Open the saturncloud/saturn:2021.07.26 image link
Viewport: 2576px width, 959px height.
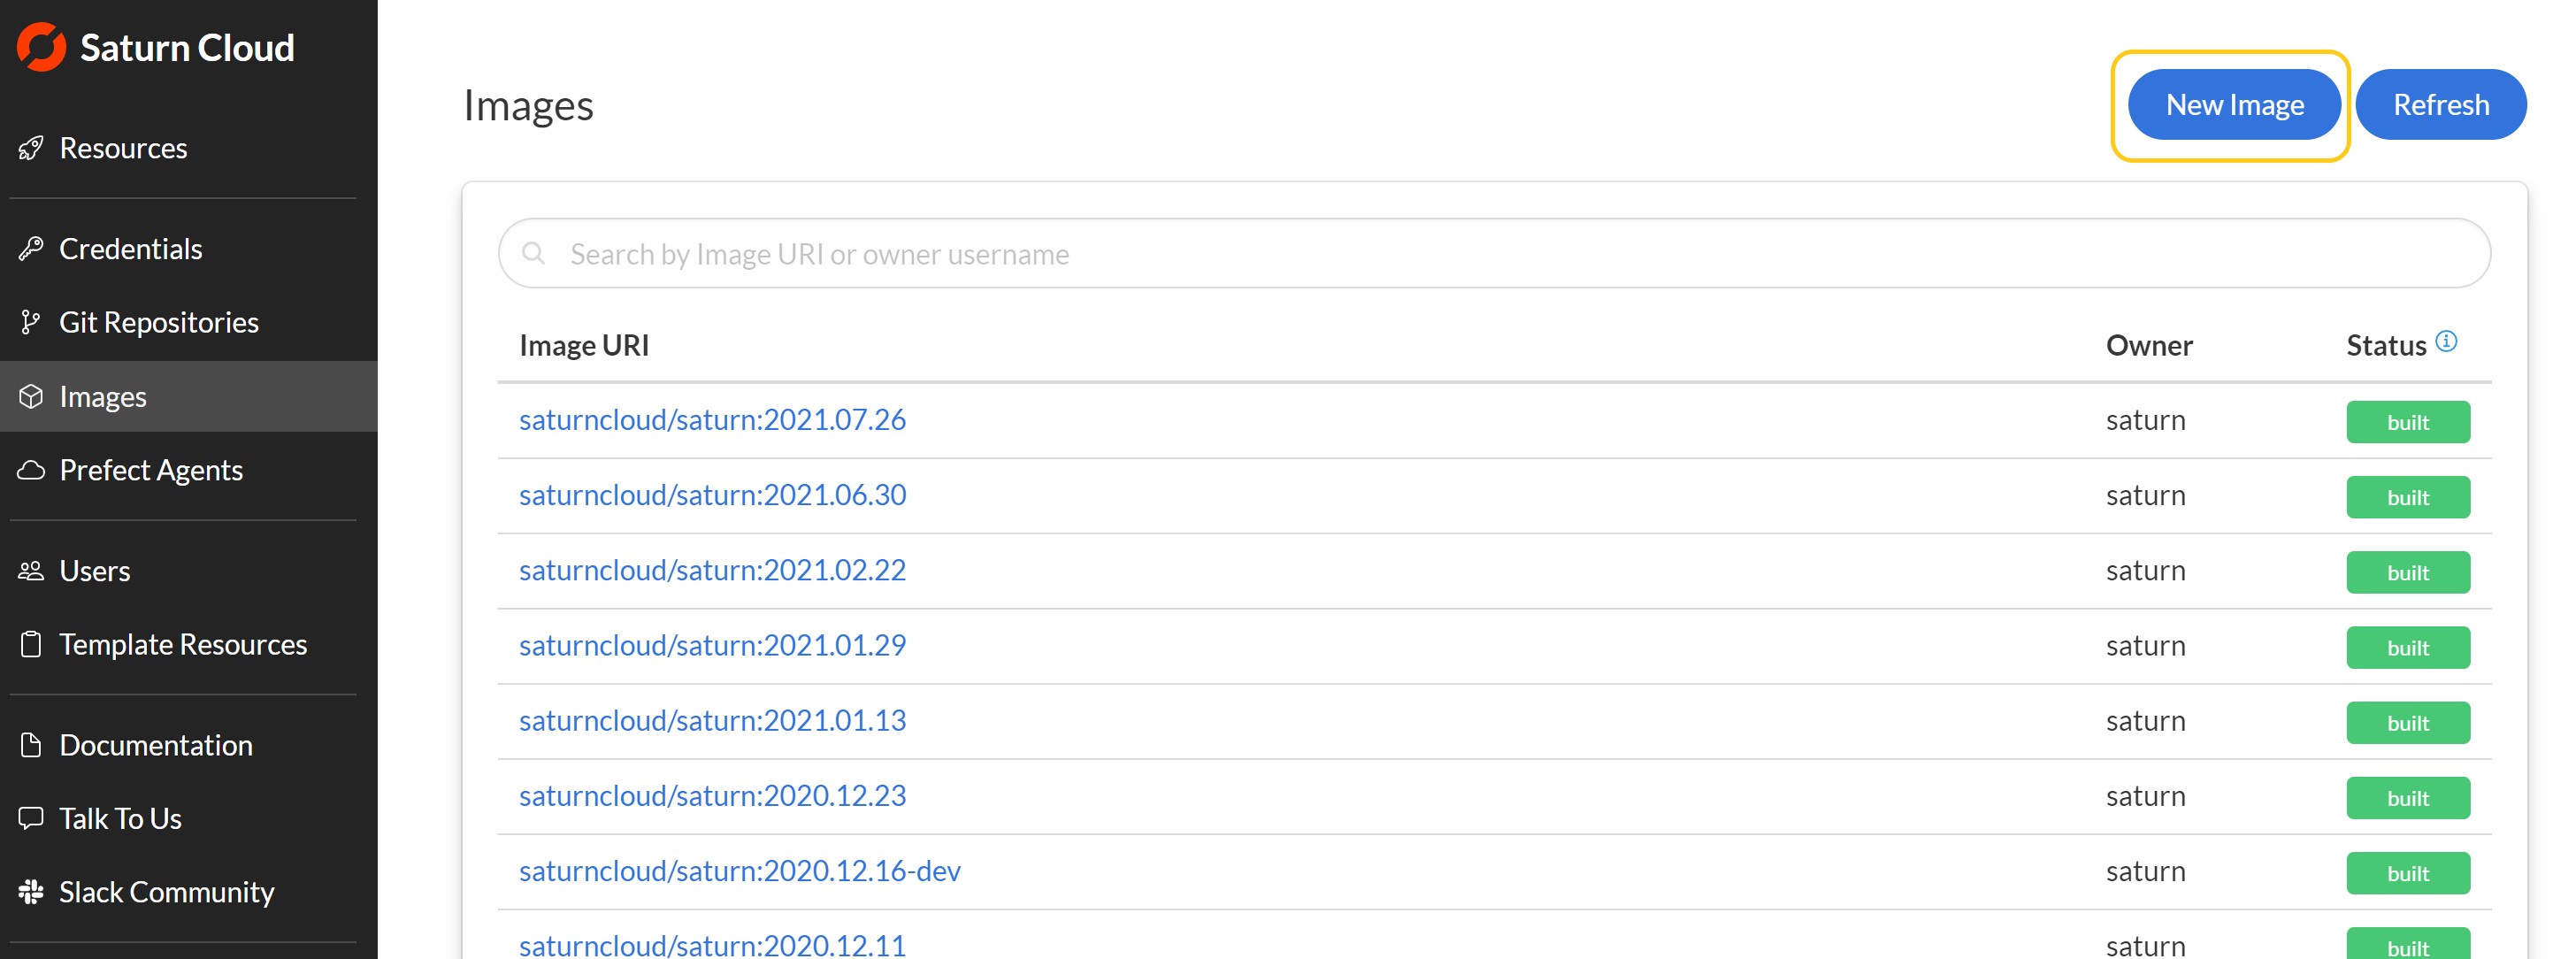(712, 419)
